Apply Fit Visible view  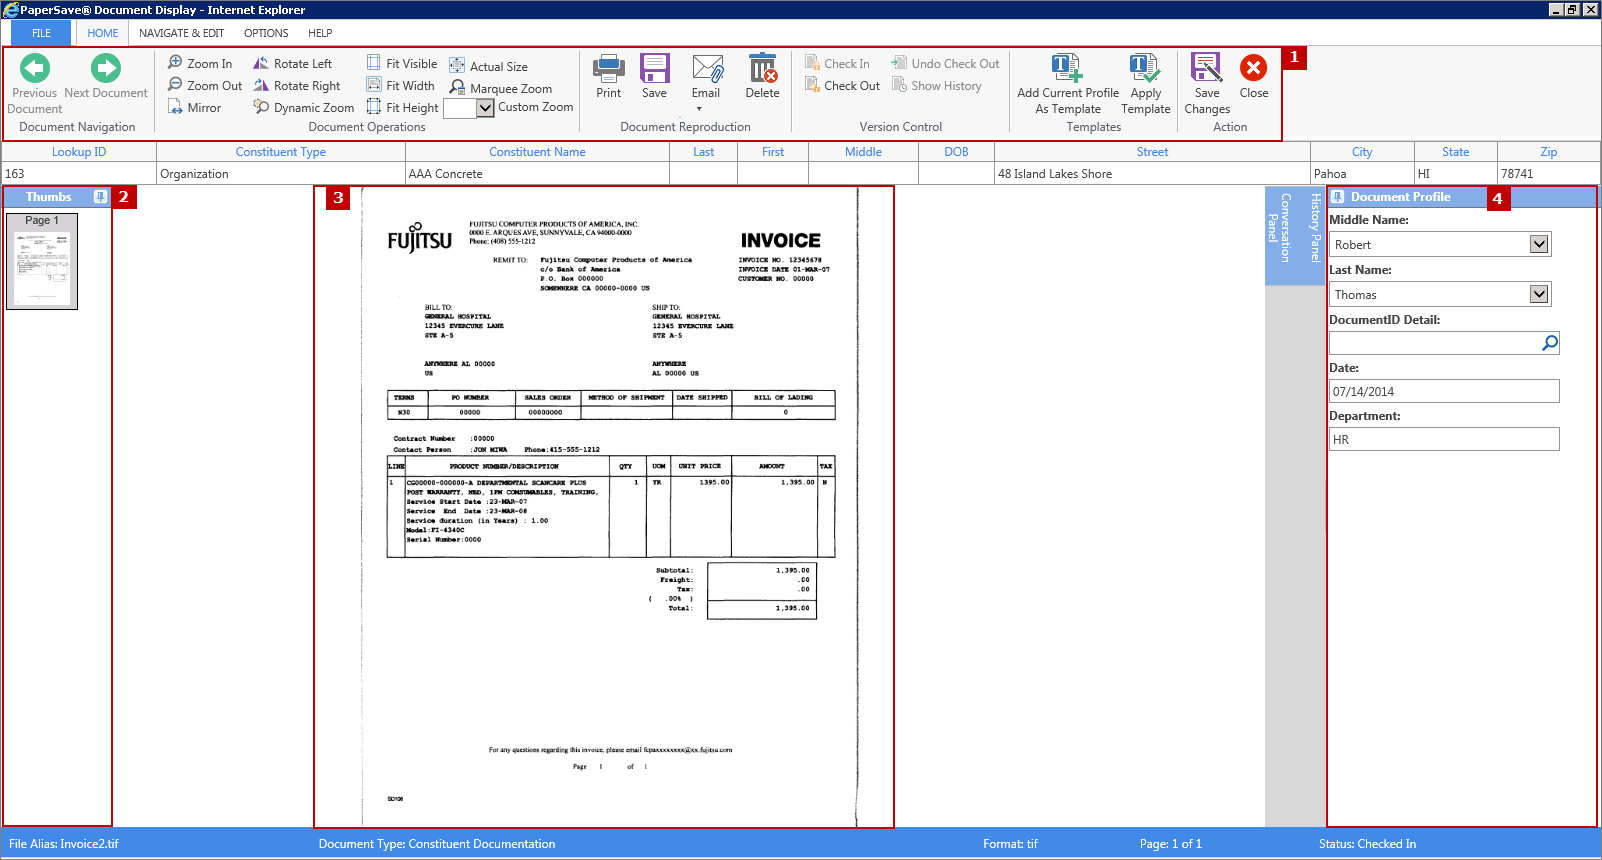point(402,63)
